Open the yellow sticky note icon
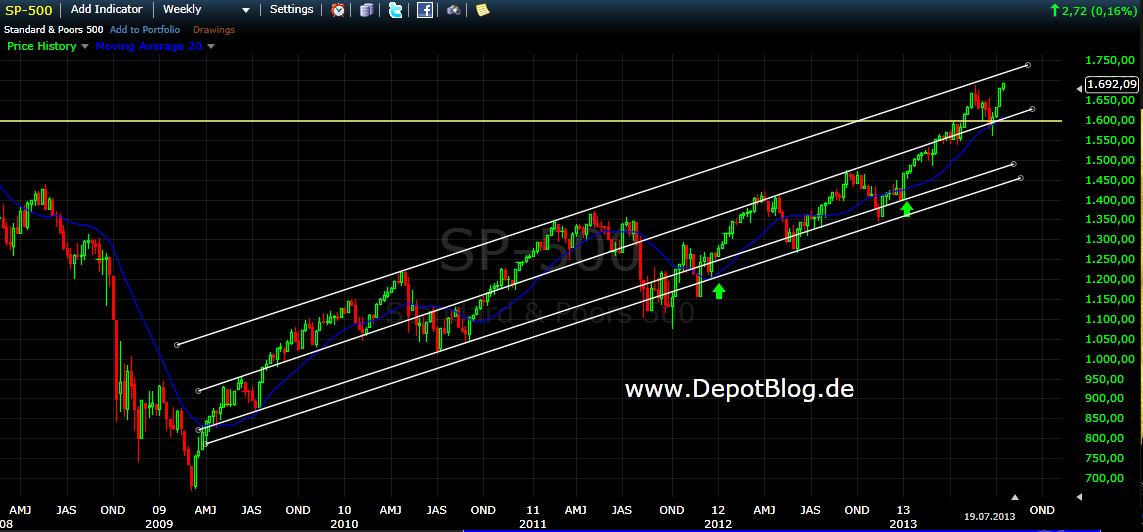The height and width of the screenshot is (532, 1143). tap(482, 10)
